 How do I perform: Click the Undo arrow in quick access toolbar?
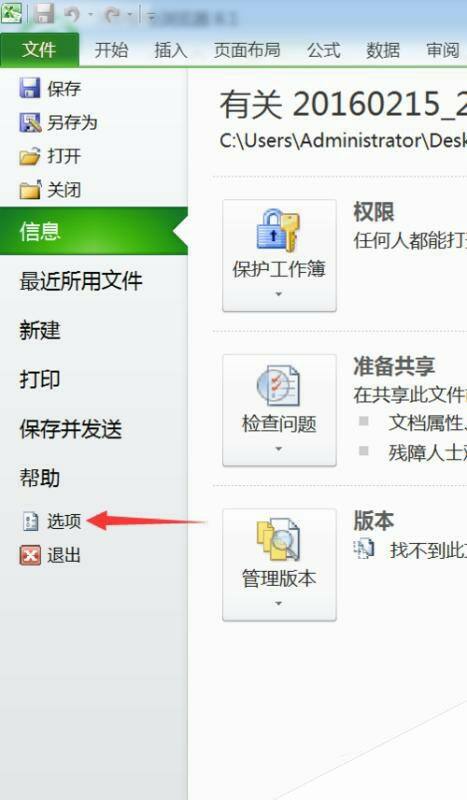pyautogui.click(x=72, y=15)
